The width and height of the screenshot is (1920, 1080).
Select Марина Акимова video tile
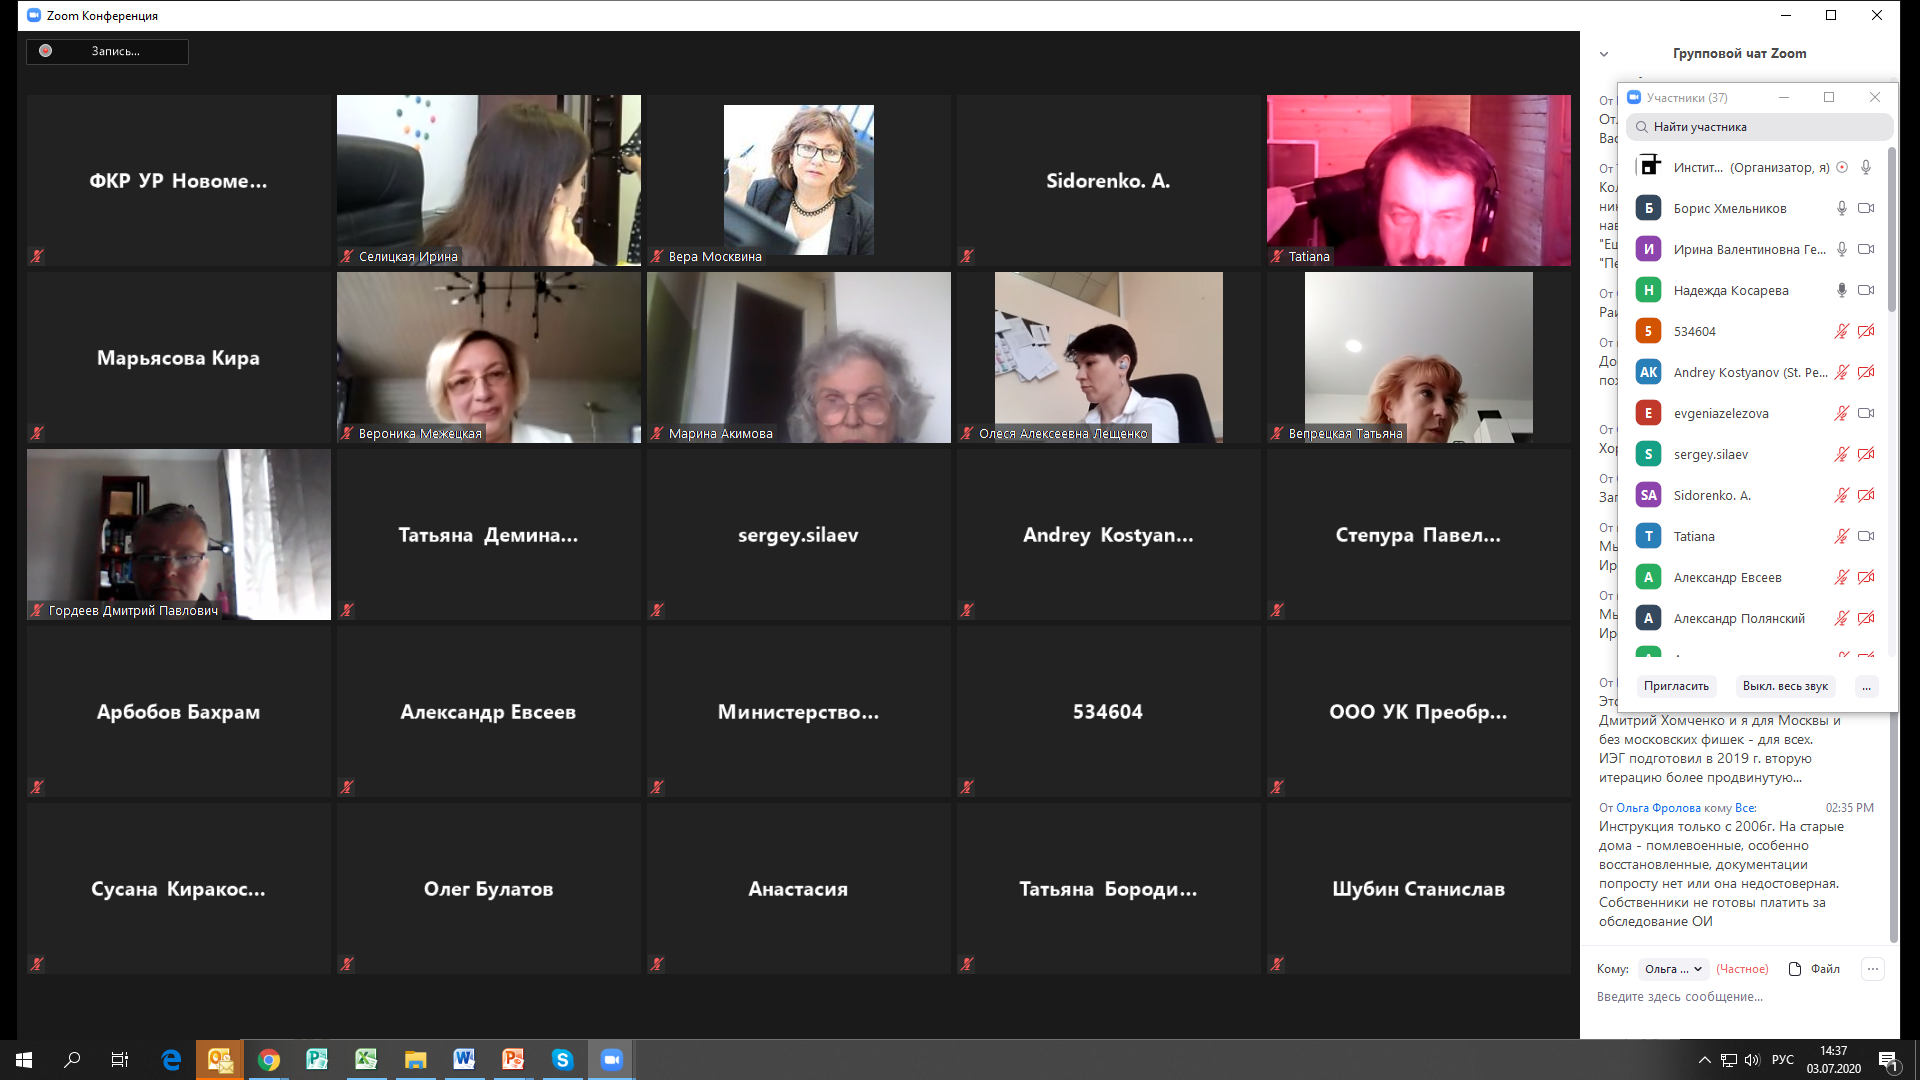coord(798,357)
